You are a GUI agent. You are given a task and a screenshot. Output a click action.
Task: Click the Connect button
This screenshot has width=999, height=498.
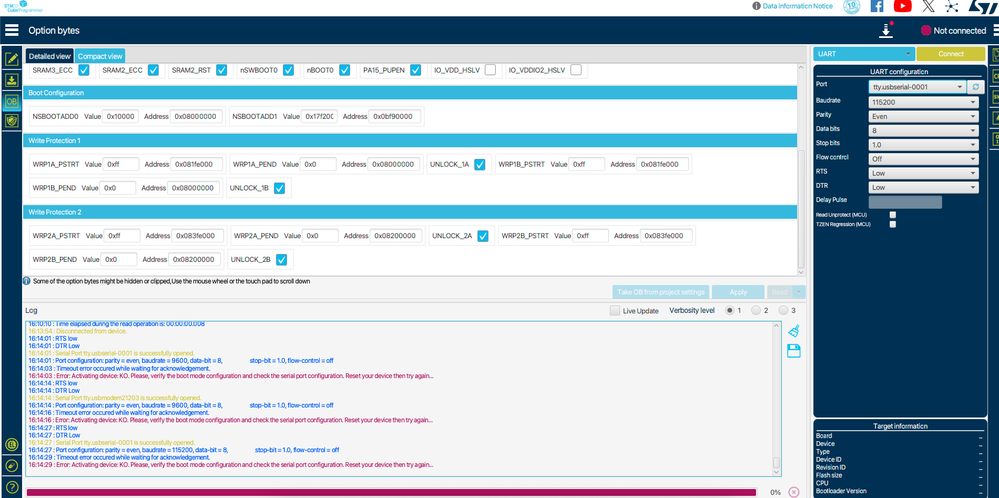951,54
